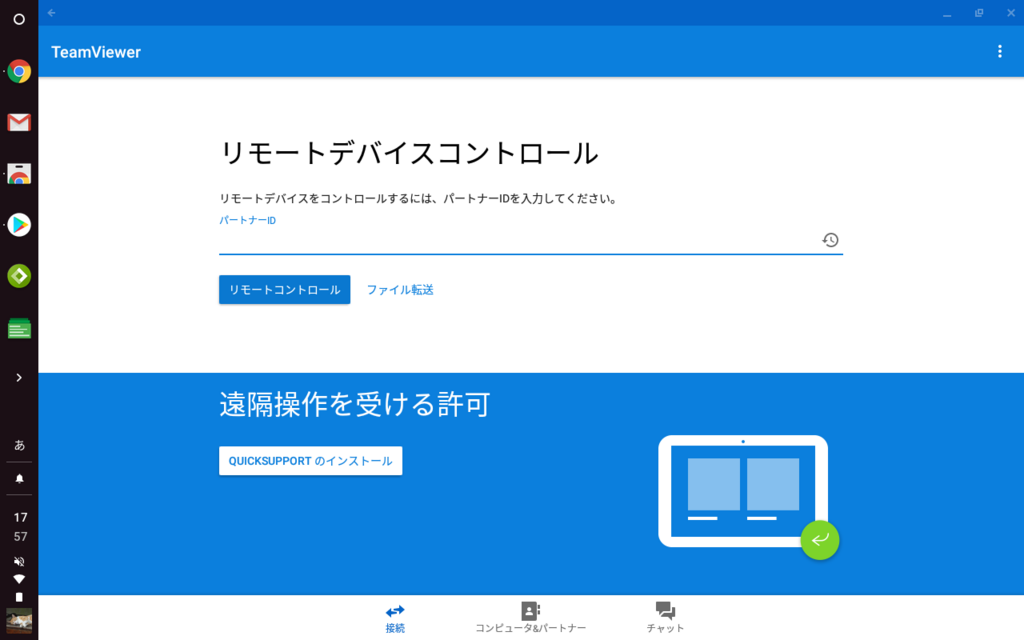Click the back arrow in the title bar

52,12
